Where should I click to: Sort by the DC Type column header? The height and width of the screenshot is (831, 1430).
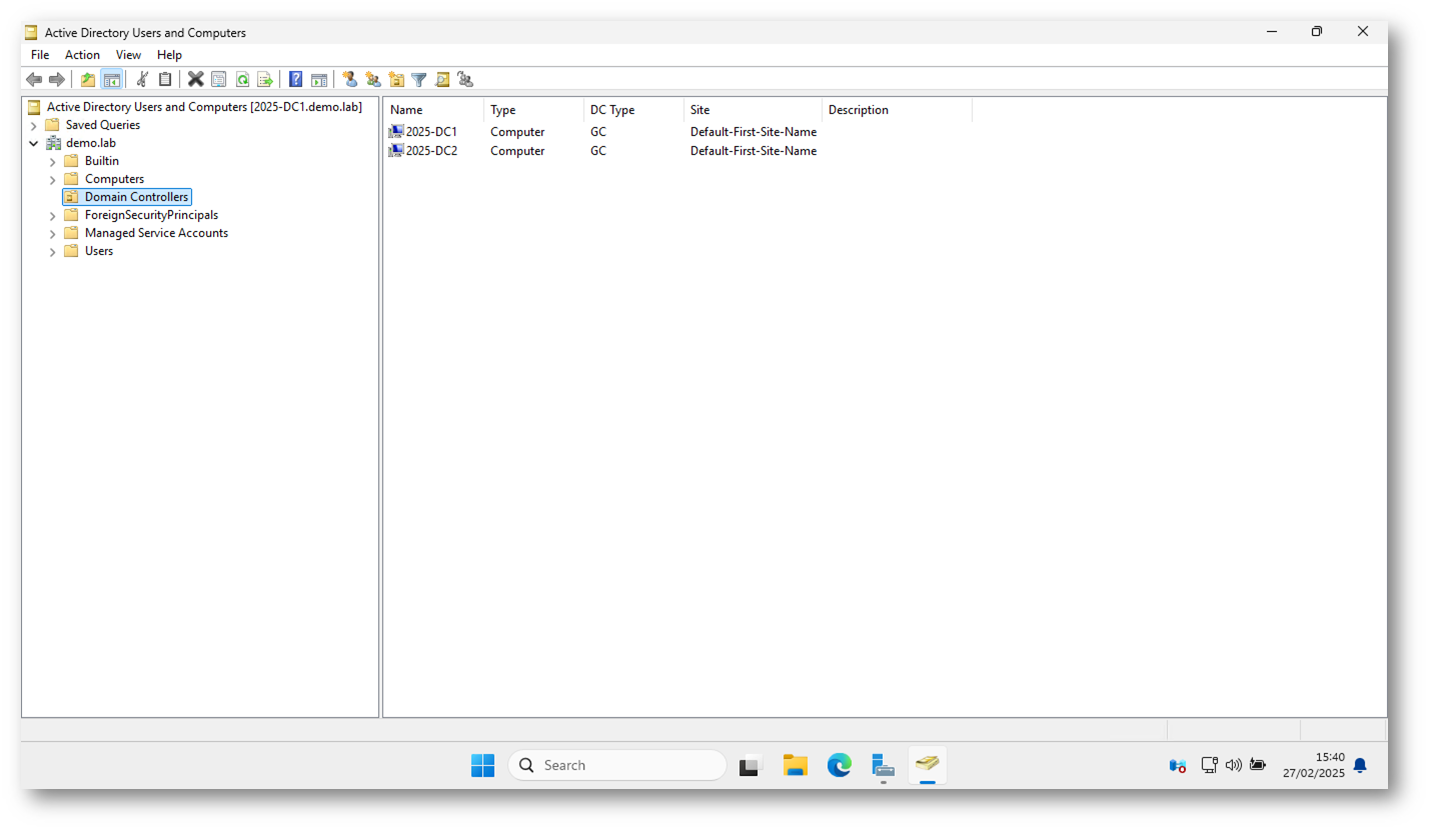634,110
